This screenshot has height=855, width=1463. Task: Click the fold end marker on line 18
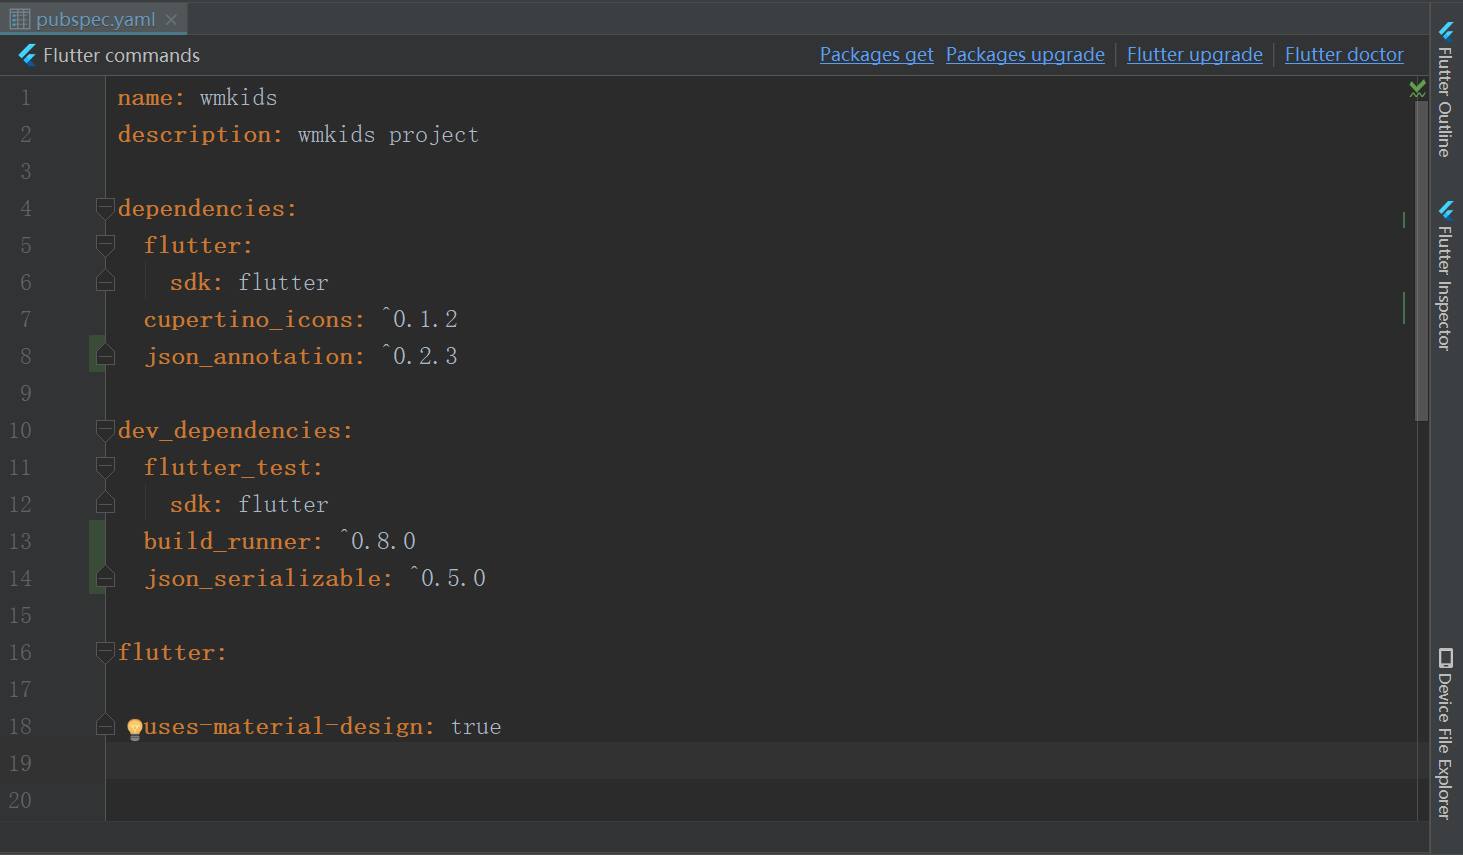[105, 726]
